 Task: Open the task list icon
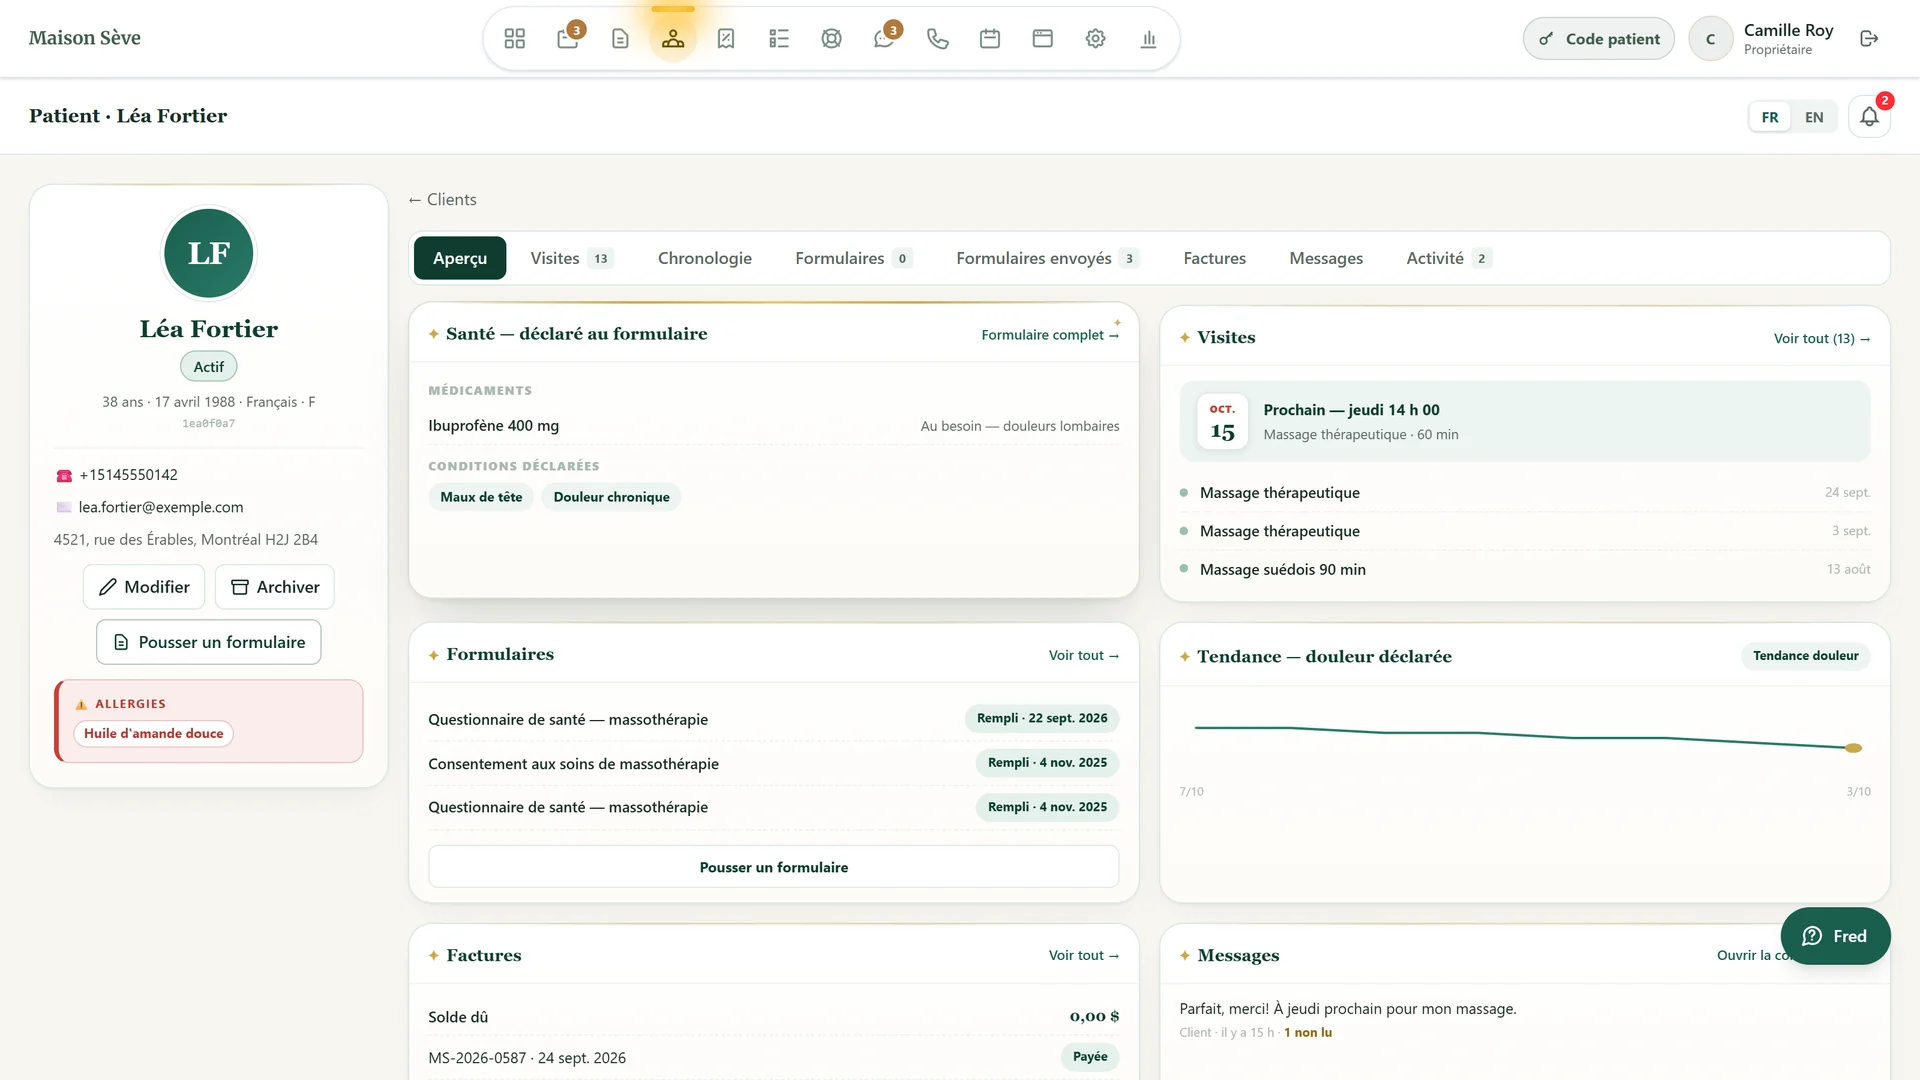(779, 39)
